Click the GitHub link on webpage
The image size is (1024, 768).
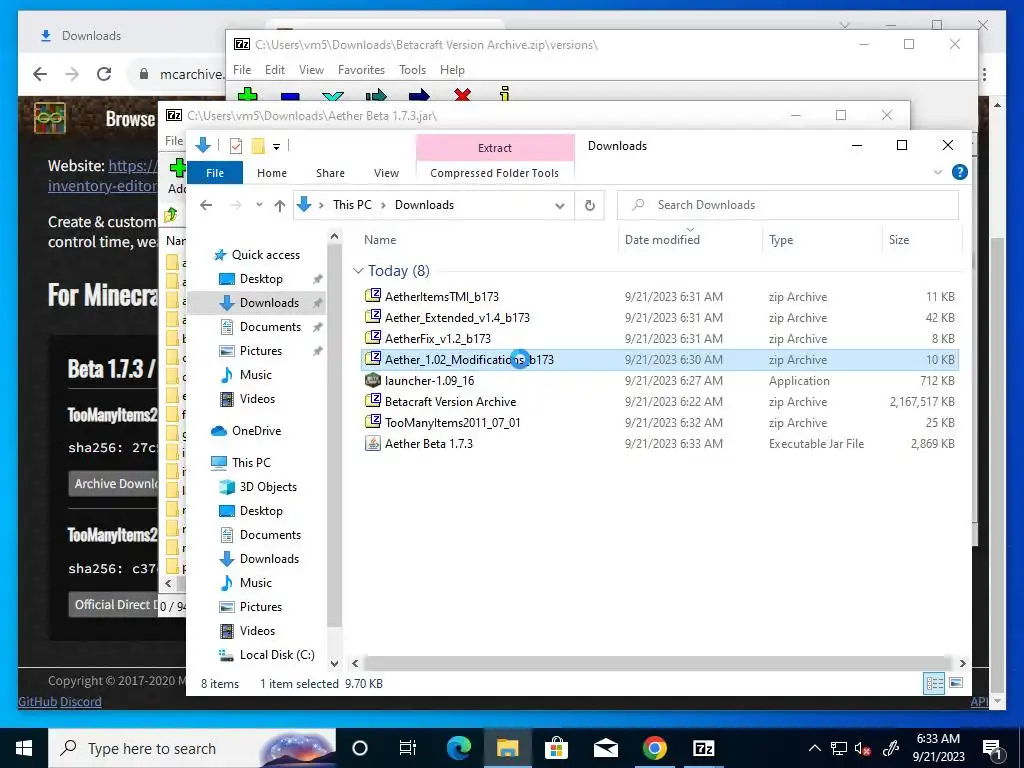[x=37, y=702]
